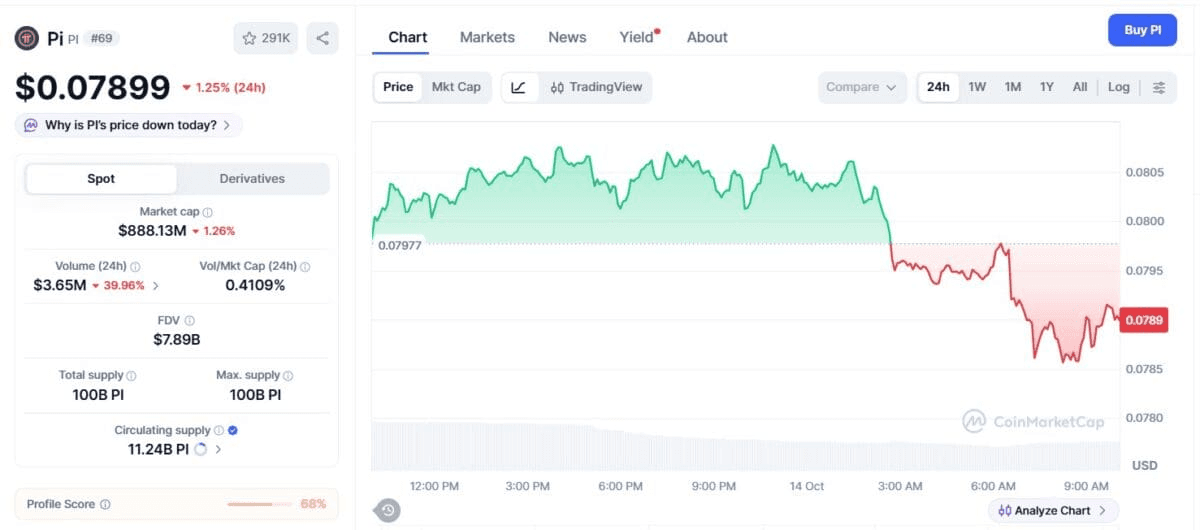Click the 14 Oct date axis label

point(807,486)
